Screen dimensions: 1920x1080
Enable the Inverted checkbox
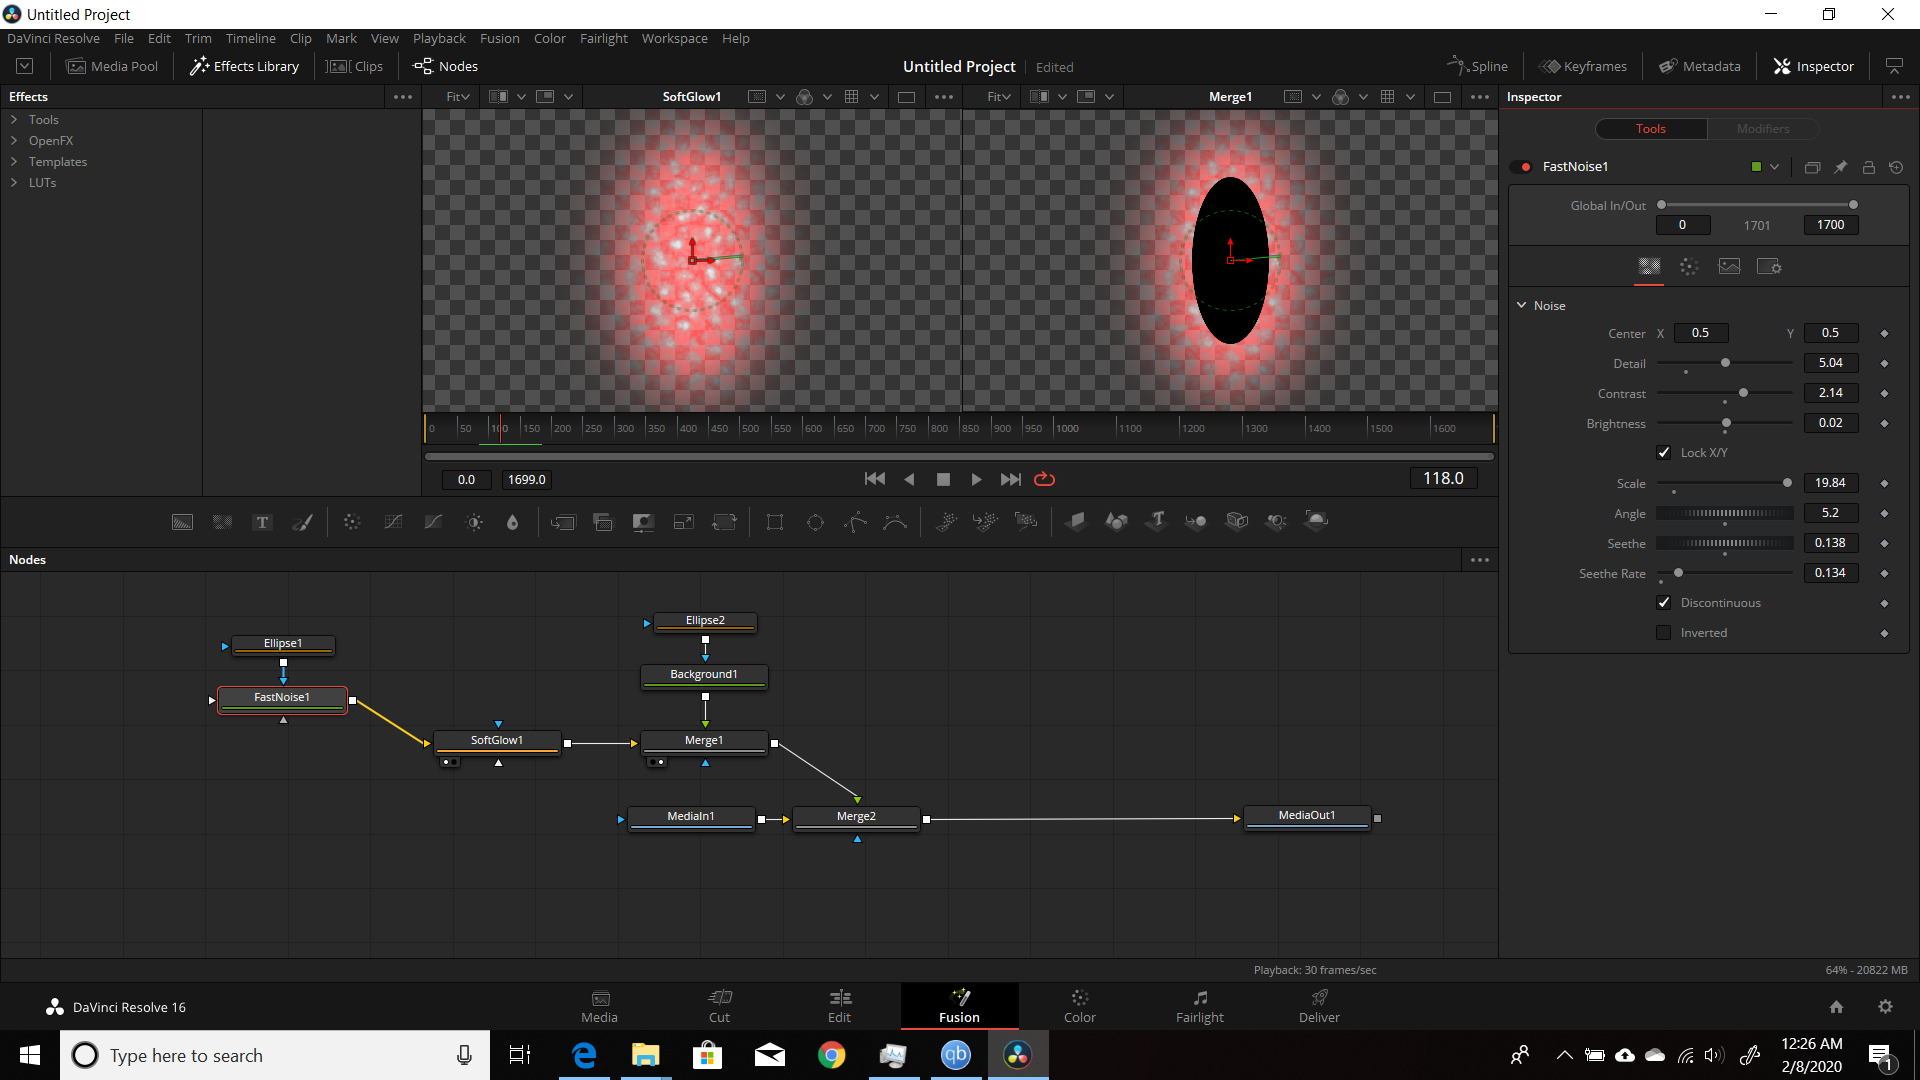(x=1664, y=633)
